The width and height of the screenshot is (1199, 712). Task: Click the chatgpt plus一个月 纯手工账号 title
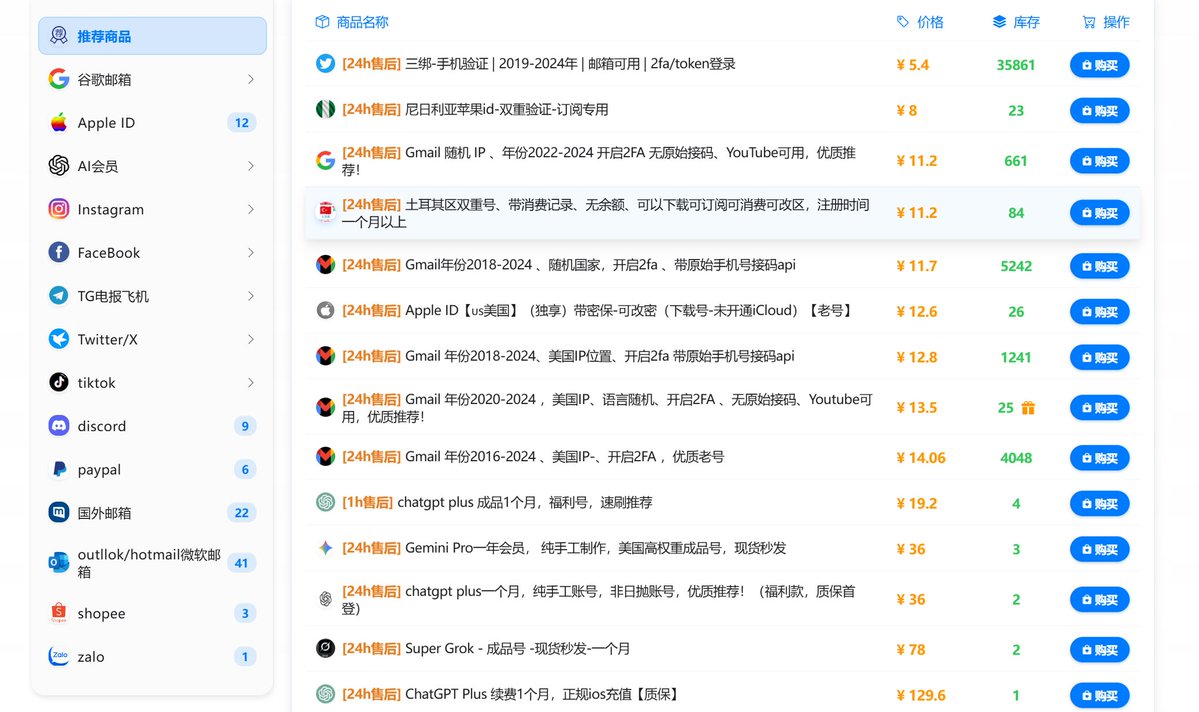599,600
